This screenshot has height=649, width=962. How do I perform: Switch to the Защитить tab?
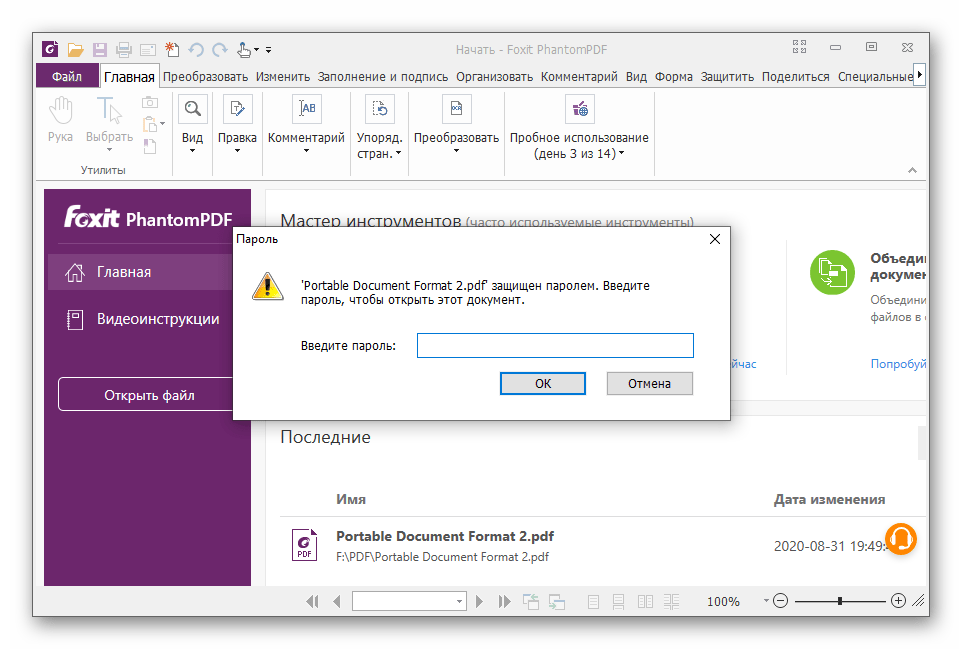(x=727, y=76)
